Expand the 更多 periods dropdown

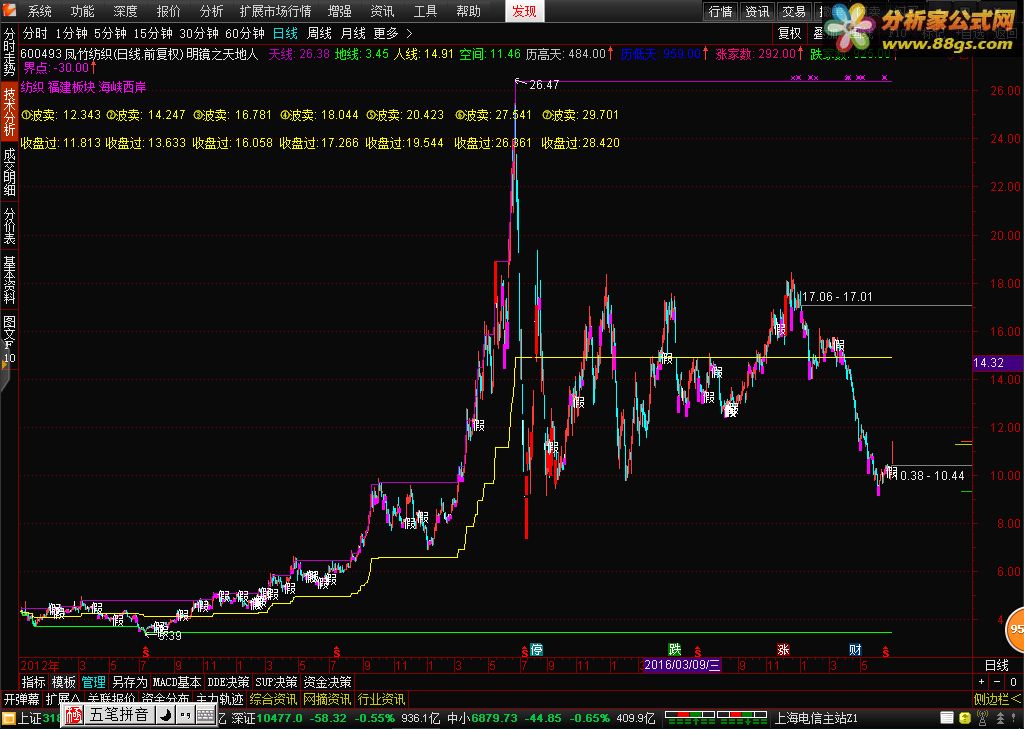click(392, 33)
